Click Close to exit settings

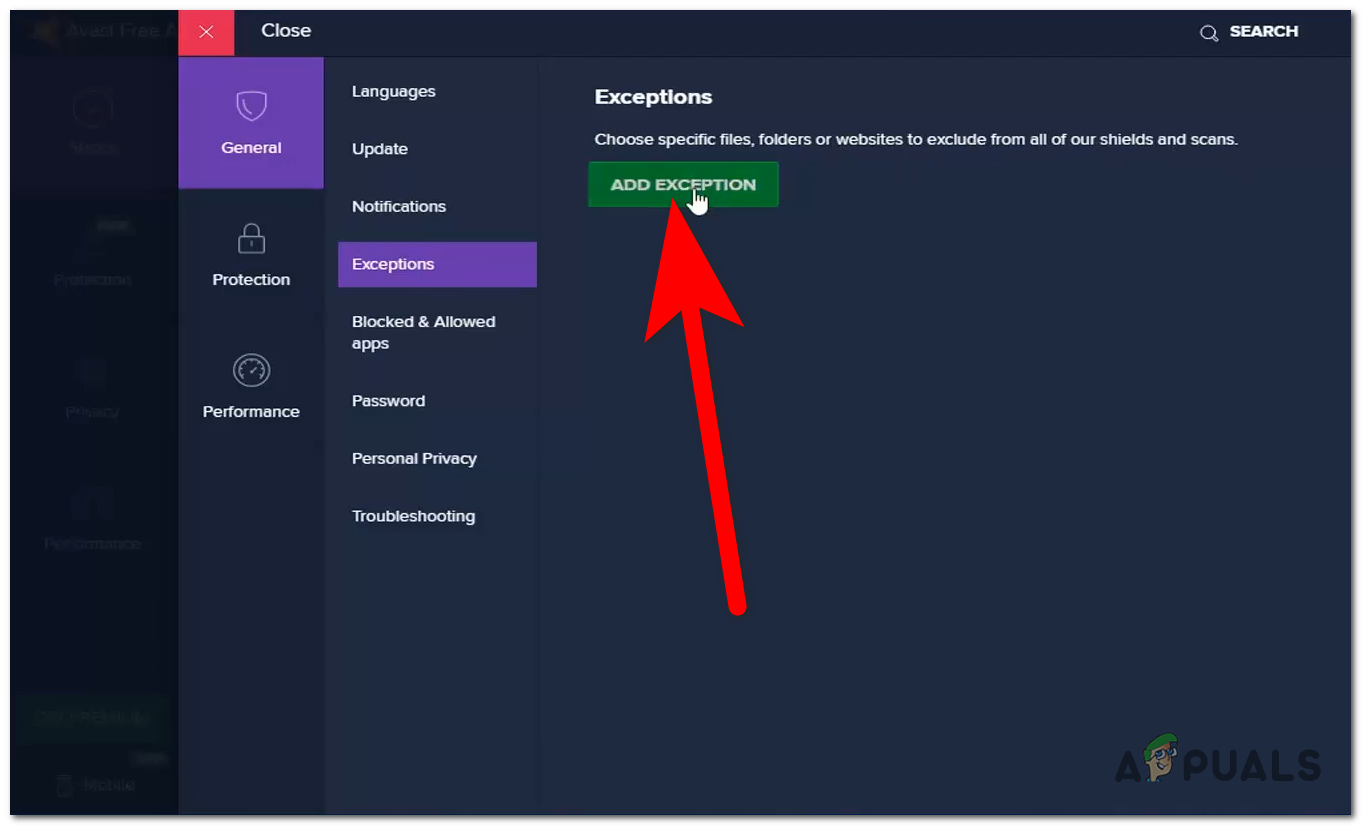(x=286, y=31)
